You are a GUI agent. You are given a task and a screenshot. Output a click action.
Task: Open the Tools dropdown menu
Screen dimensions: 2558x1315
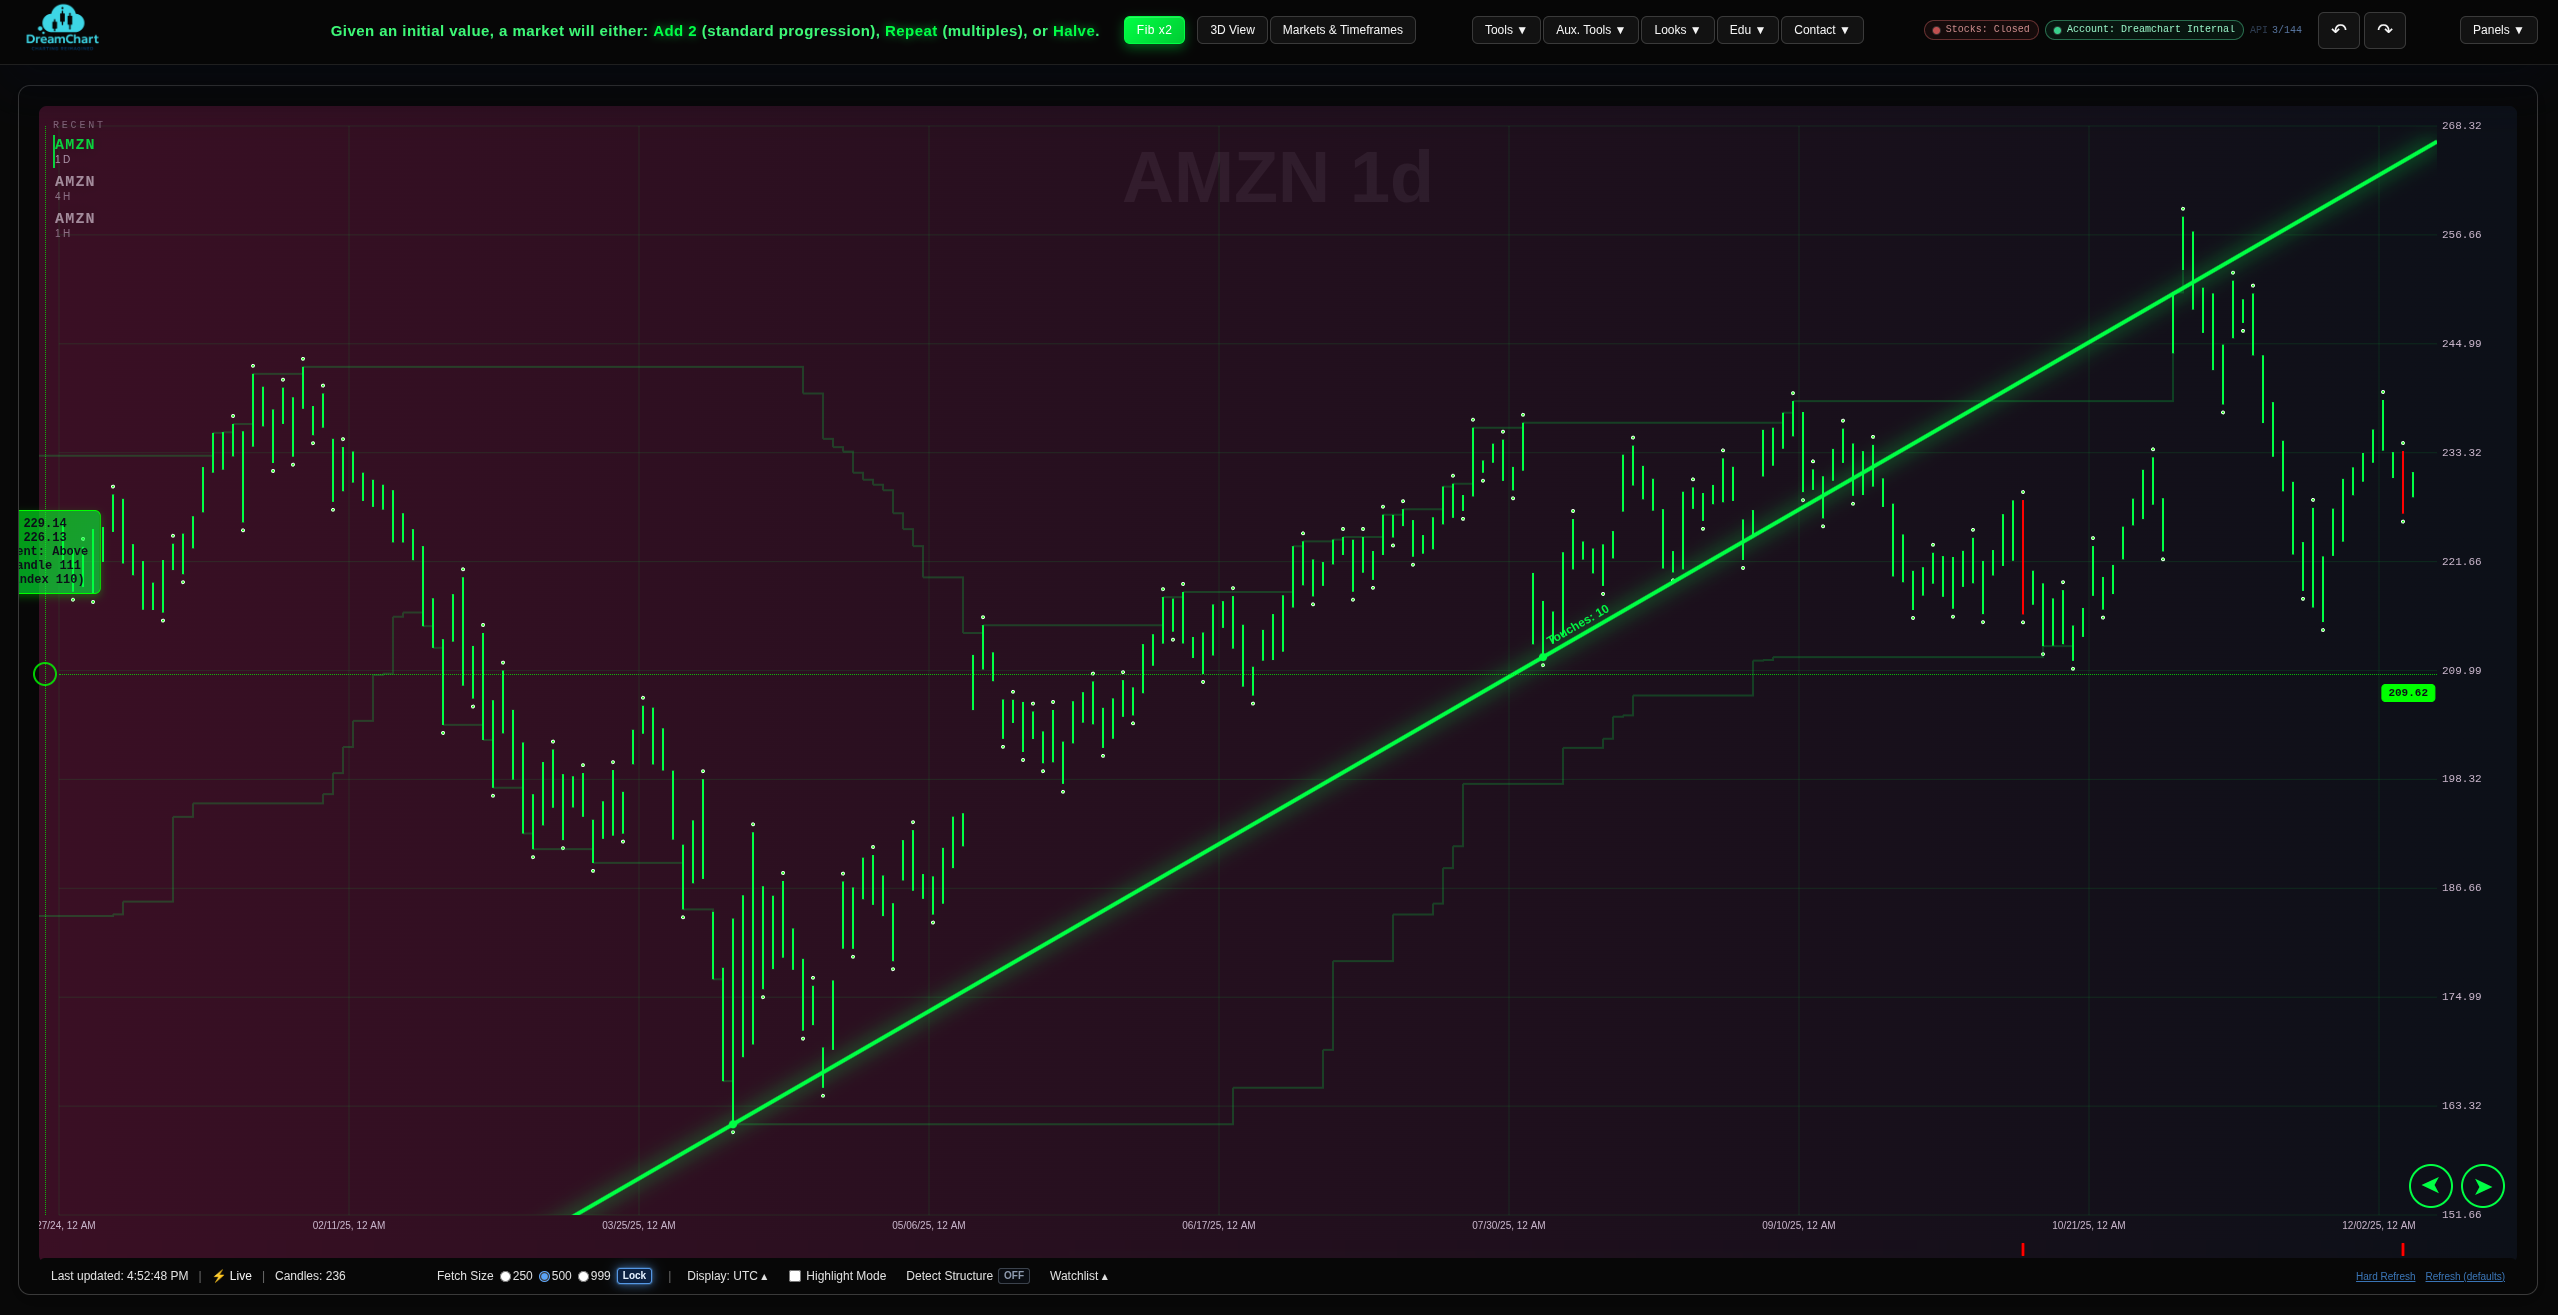coord(1506,30)
